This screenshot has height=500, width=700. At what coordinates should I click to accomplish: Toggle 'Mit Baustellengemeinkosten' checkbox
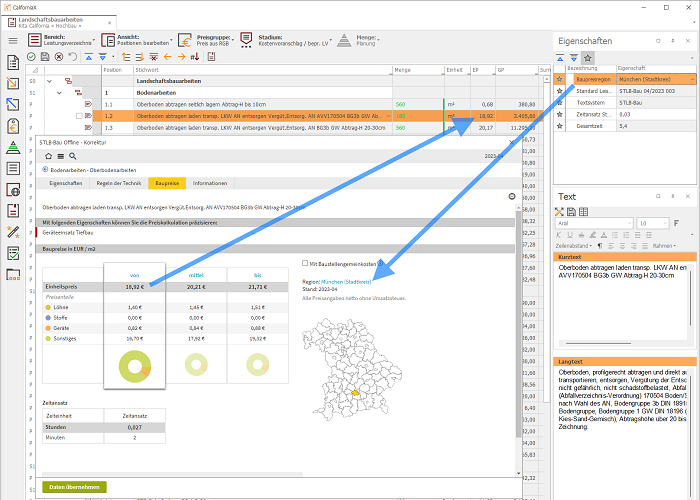tap(305, 263)
